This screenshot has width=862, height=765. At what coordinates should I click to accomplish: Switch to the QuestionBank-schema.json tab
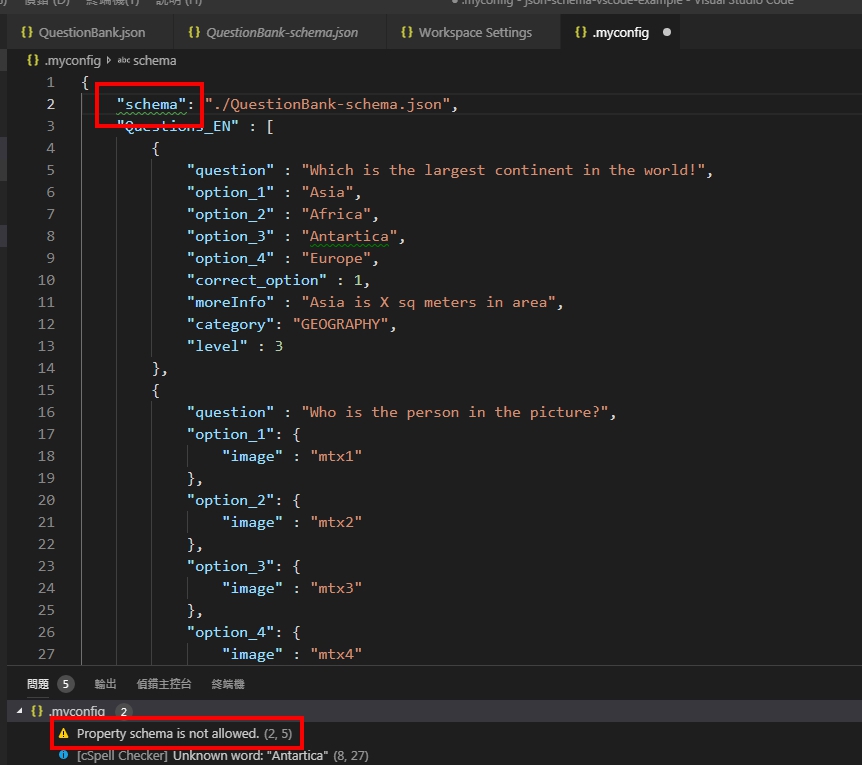(281, 33)
